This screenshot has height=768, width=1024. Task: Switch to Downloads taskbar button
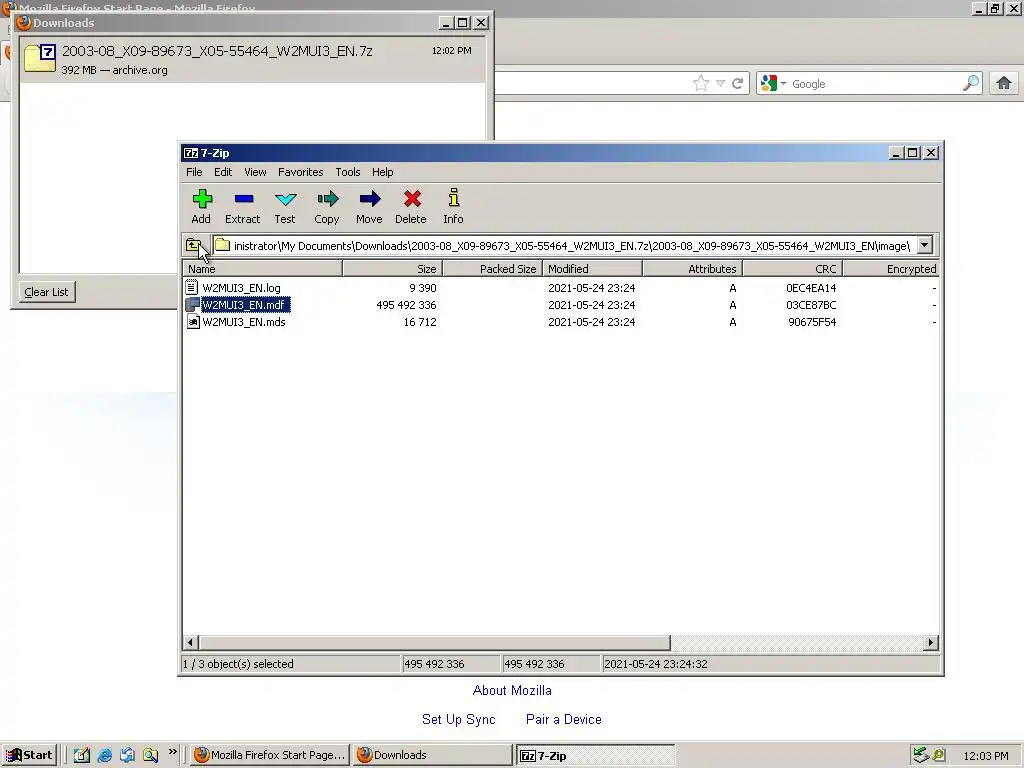pyautogui.click(x=432, y=755)
